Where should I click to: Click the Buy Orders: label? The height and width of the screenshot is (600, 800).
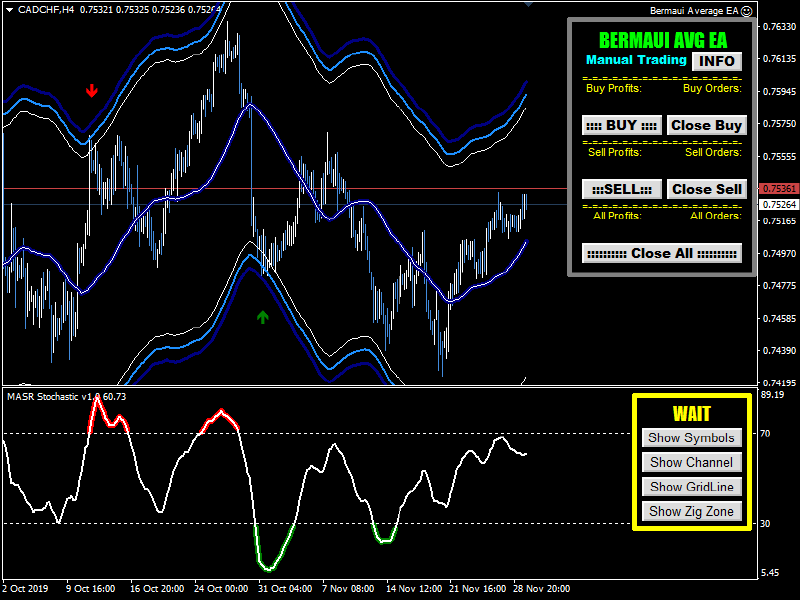712,88
